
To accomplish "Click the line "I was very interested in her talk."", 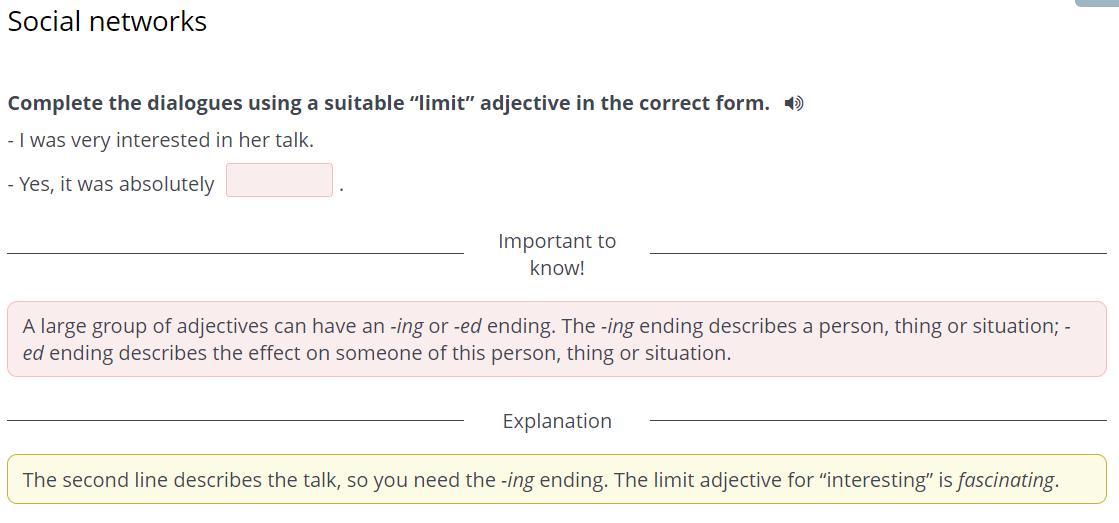I will click(161, 141).
